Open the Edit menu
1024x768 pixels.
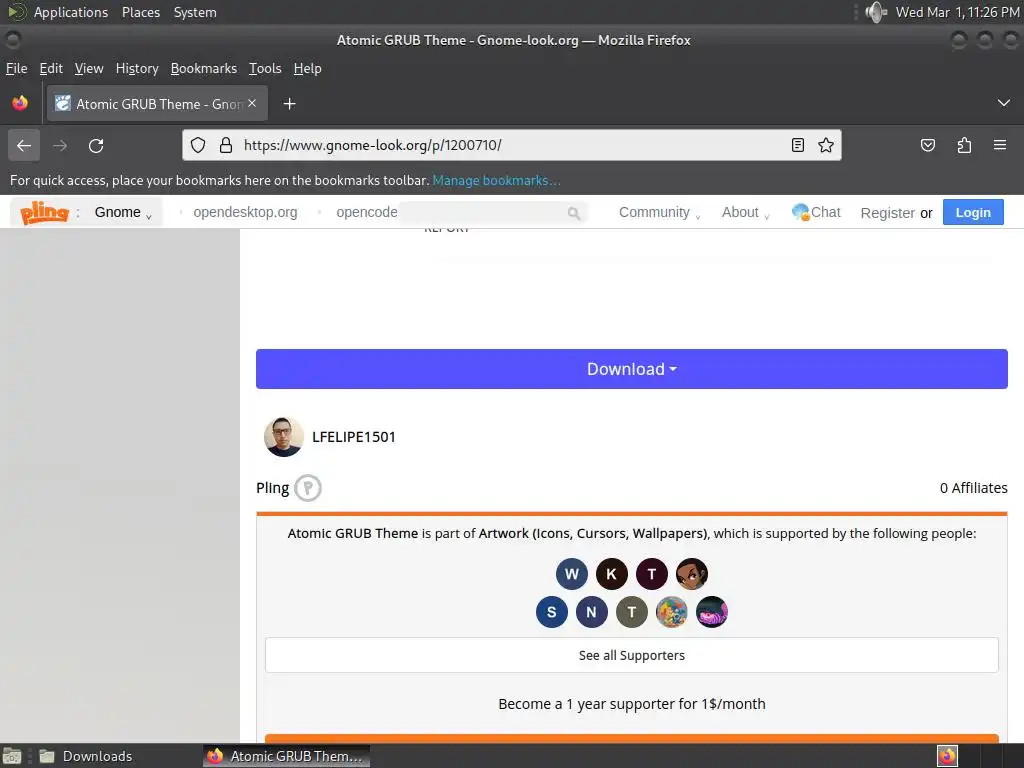tap(51, 69)
